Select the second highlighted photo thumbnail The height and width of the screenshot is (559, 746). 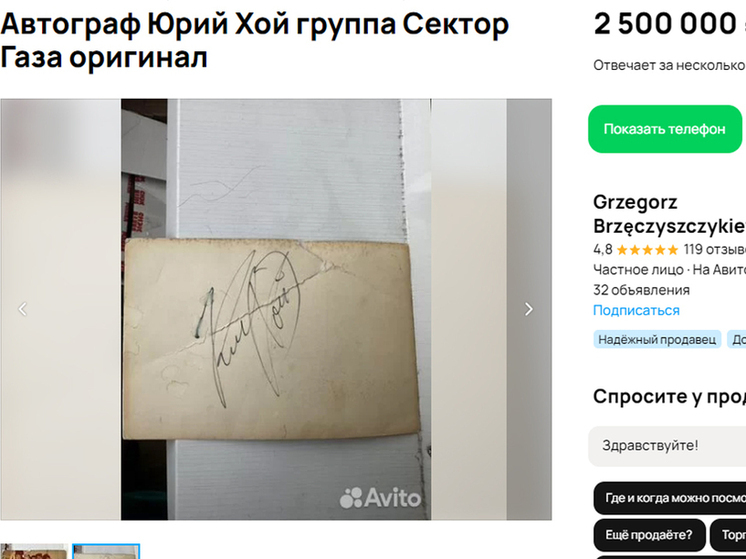(106, 551)
